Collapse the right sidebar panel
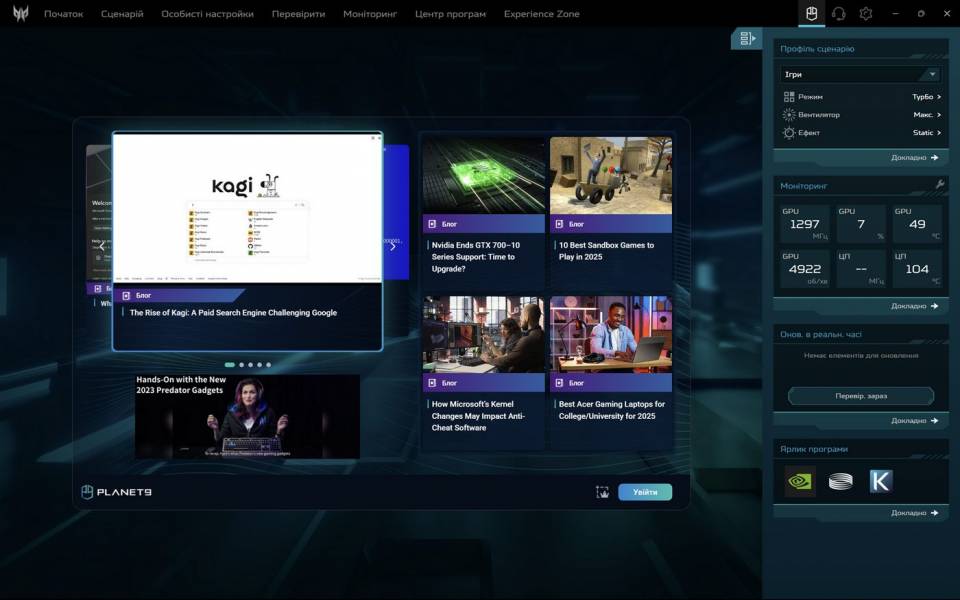This screenshot has height=600, width=960. pyautogui.click(x=745, y=38)
